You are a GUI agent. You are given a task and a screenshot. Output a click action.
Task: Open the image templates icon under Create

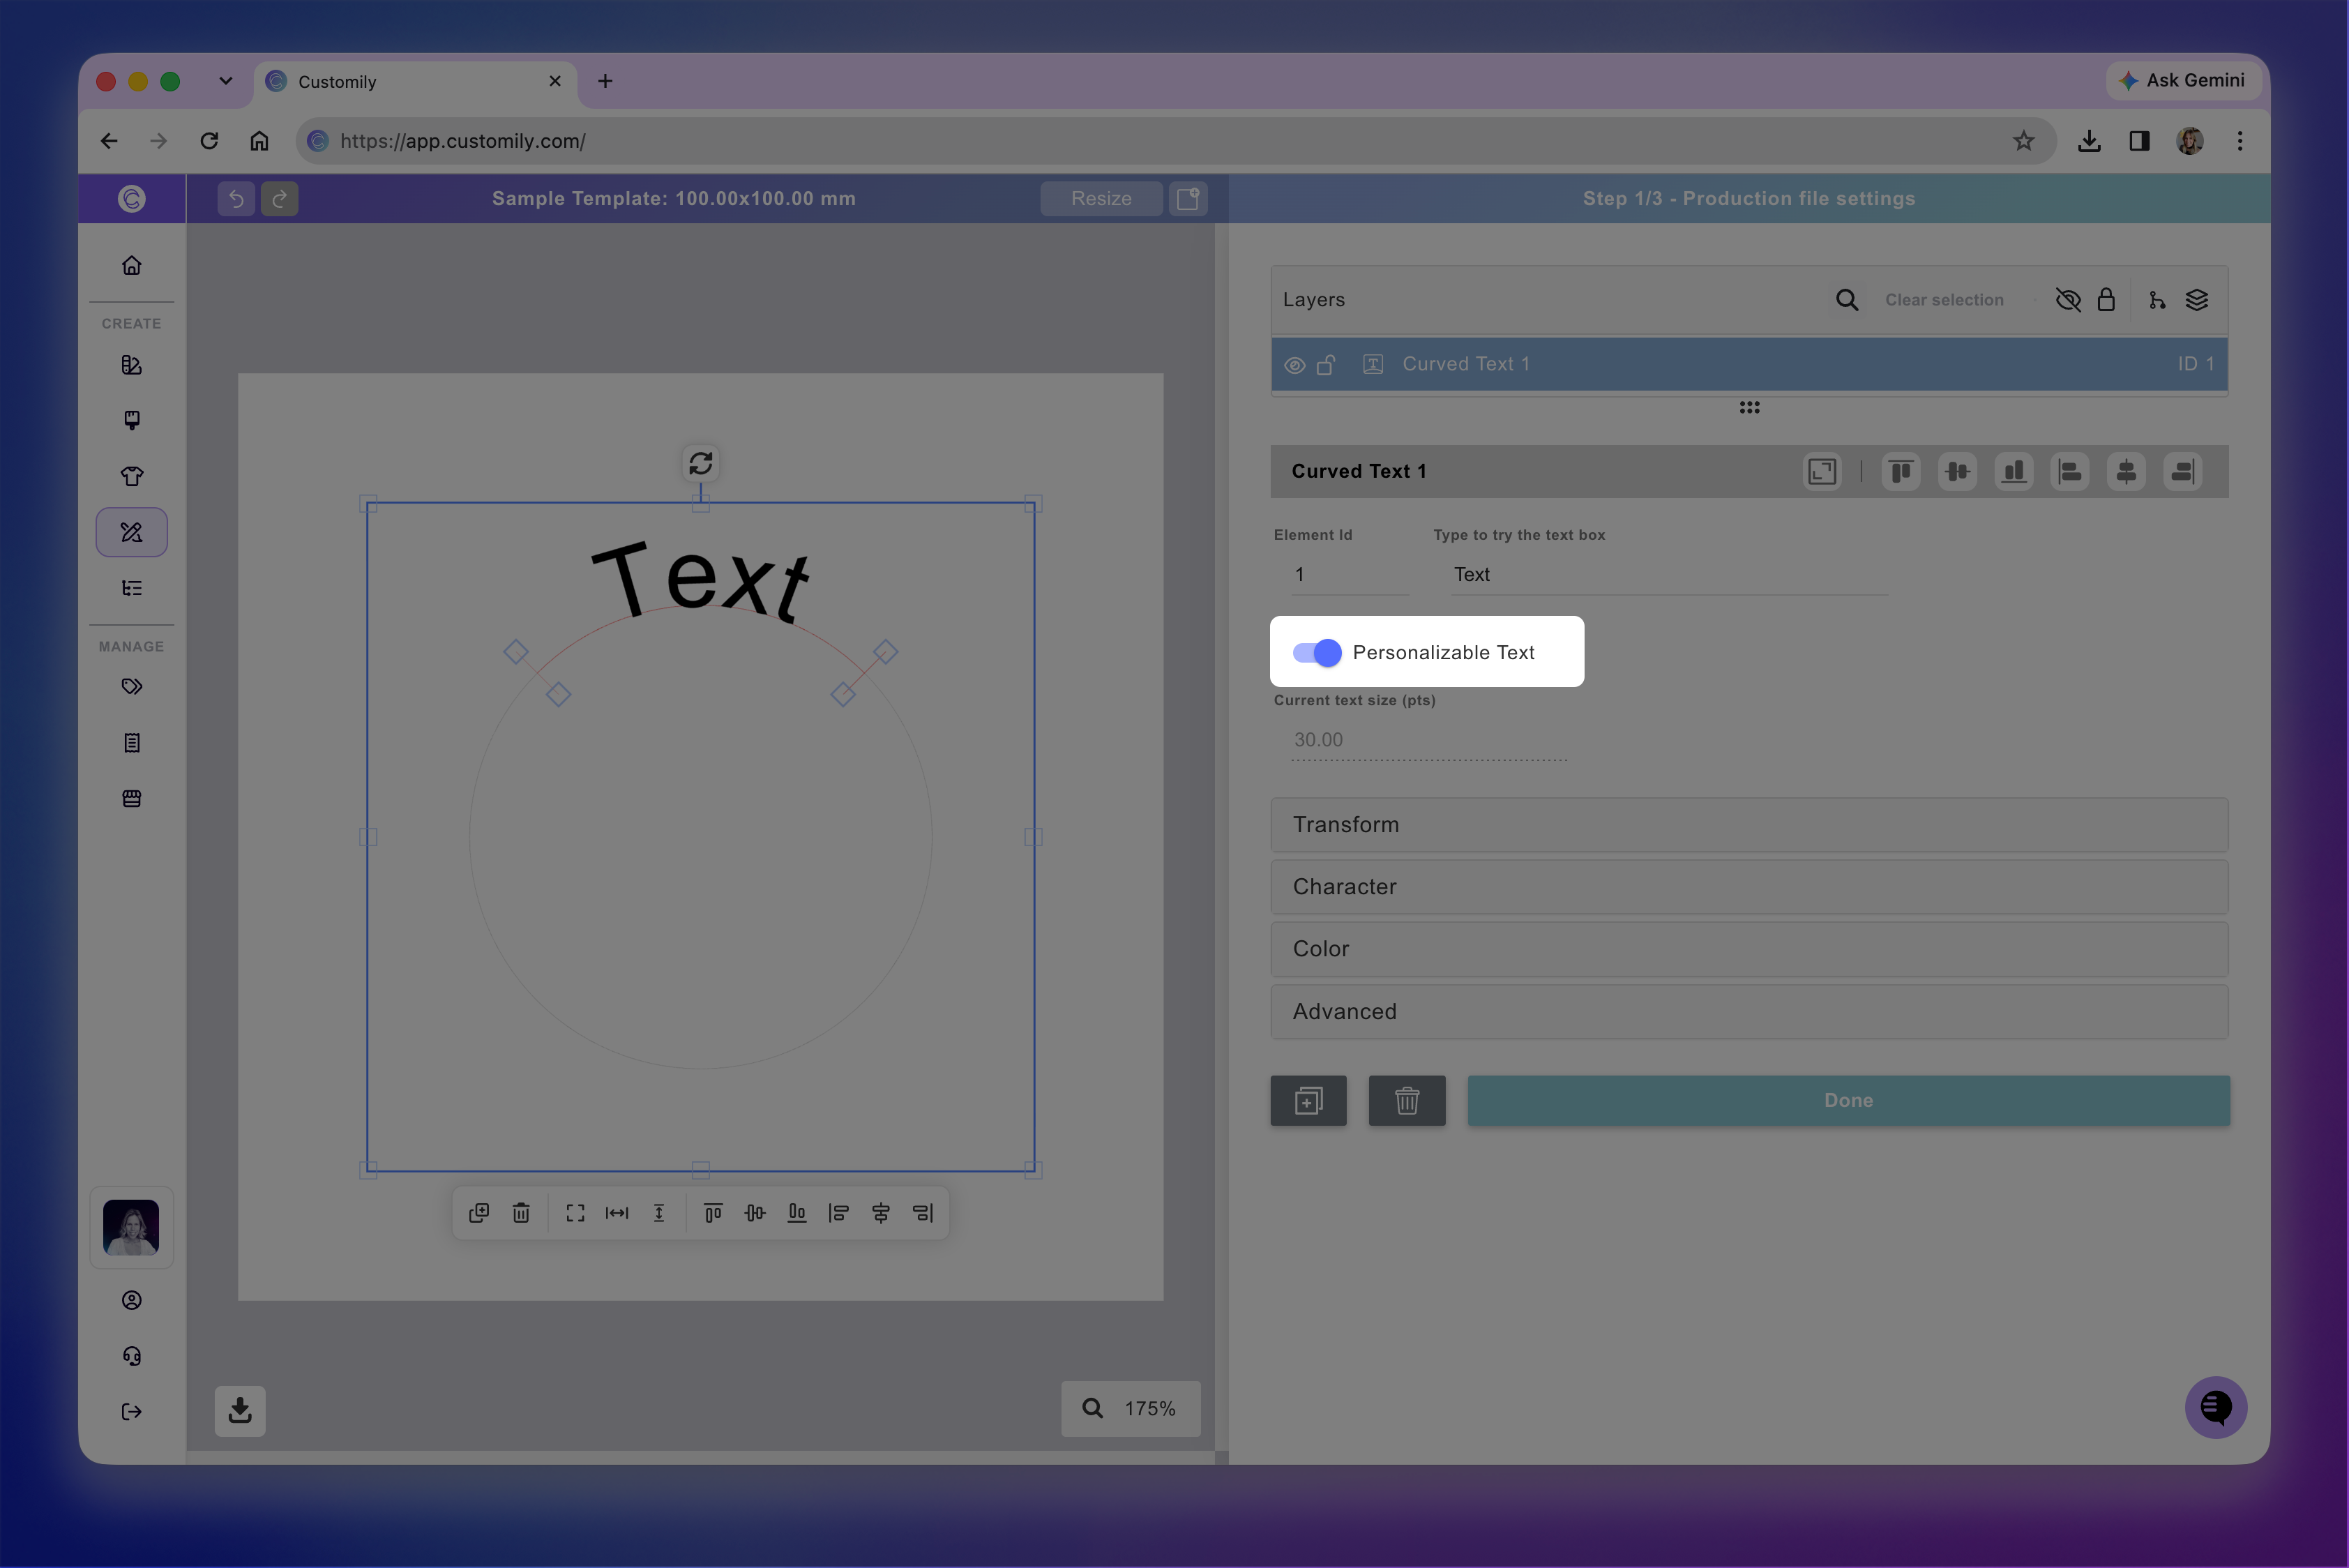(132, 365)
